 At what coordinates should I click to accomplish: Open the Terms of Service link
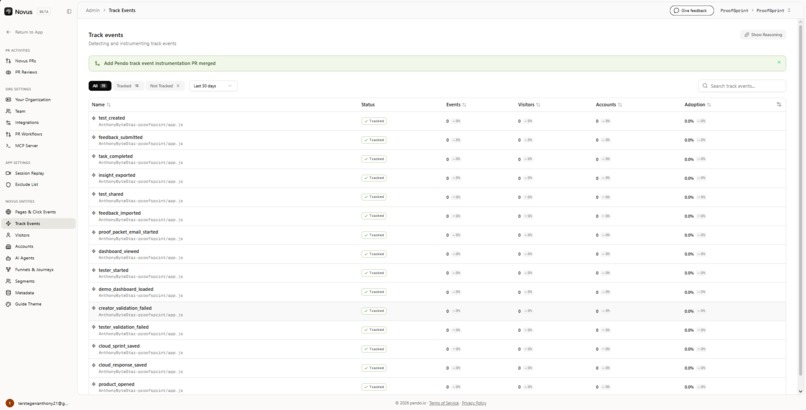click(x=444, y=403)
